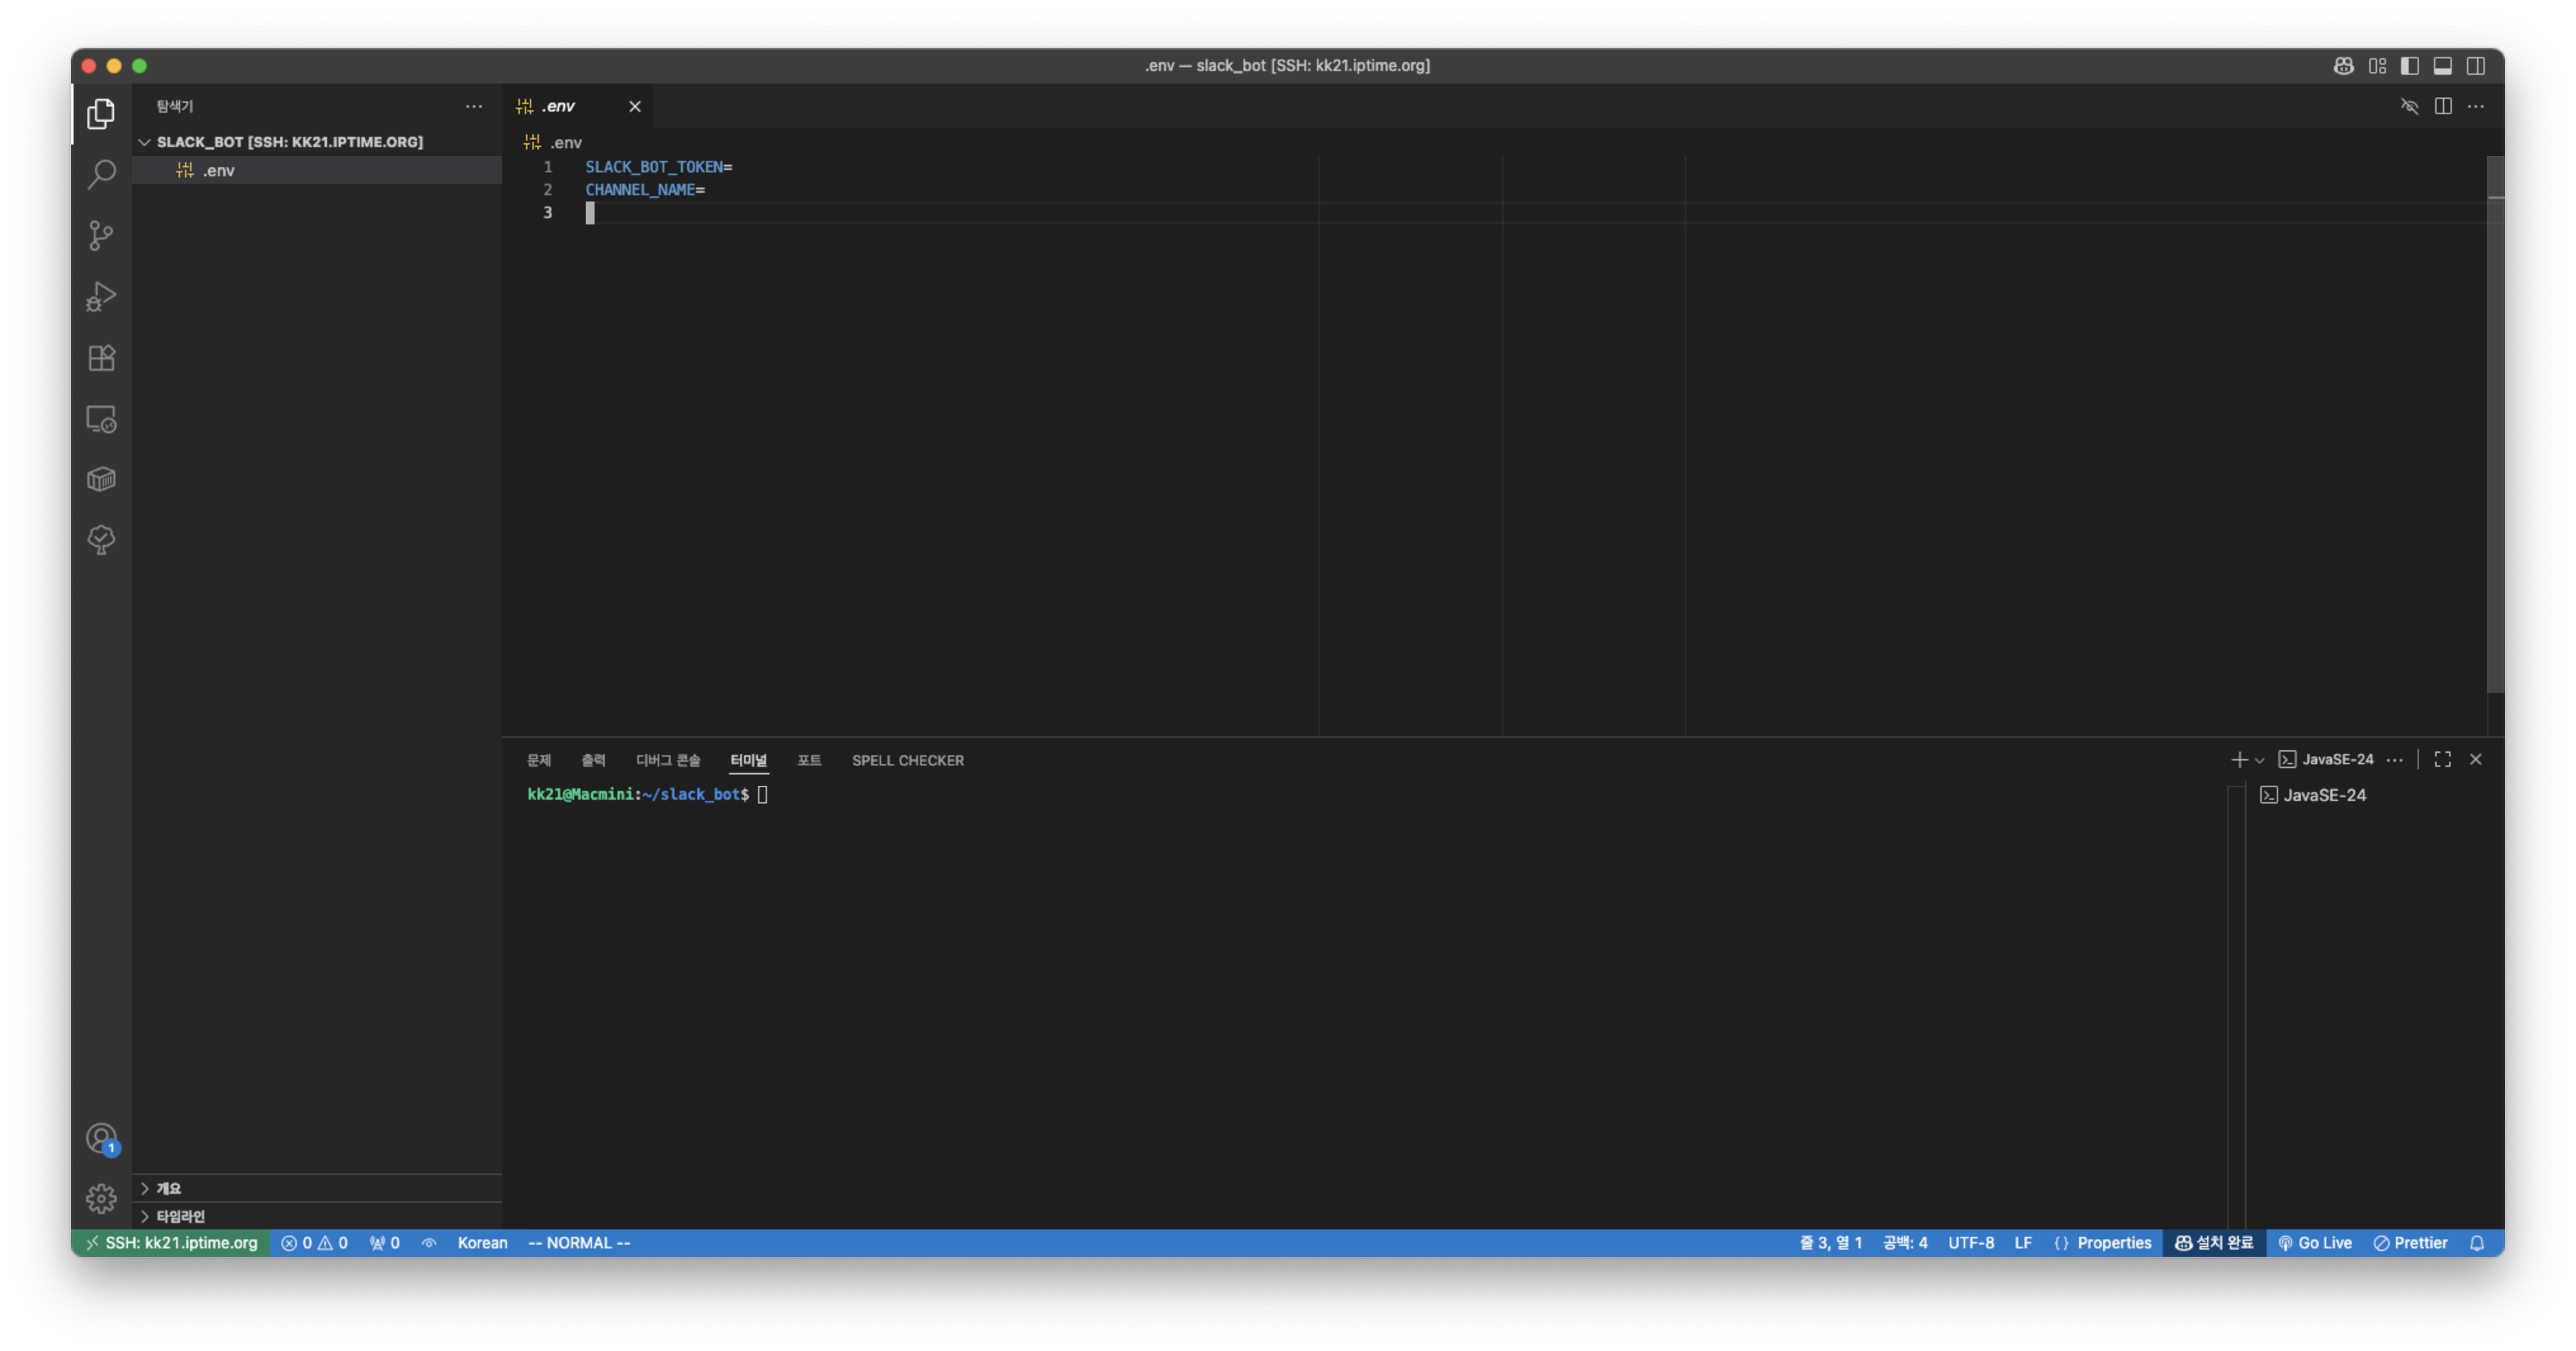Expand the 개요 outline section
The image size is (2576, 1351).
point(145,1188)
